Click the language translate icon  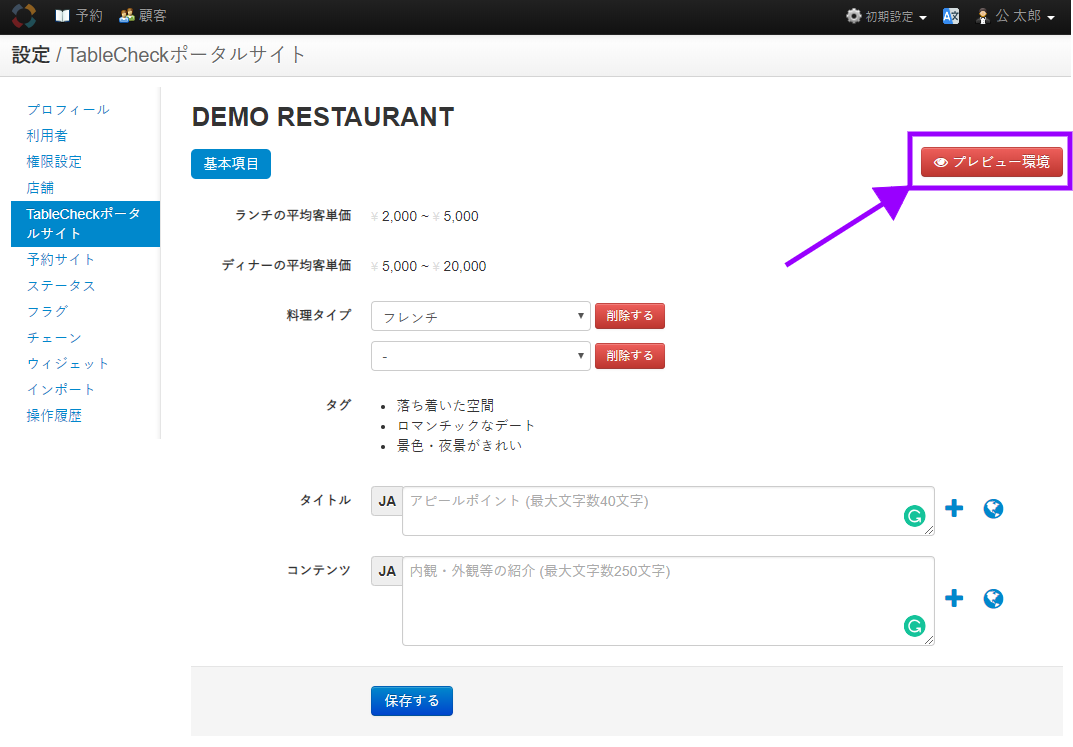(951, 16)
